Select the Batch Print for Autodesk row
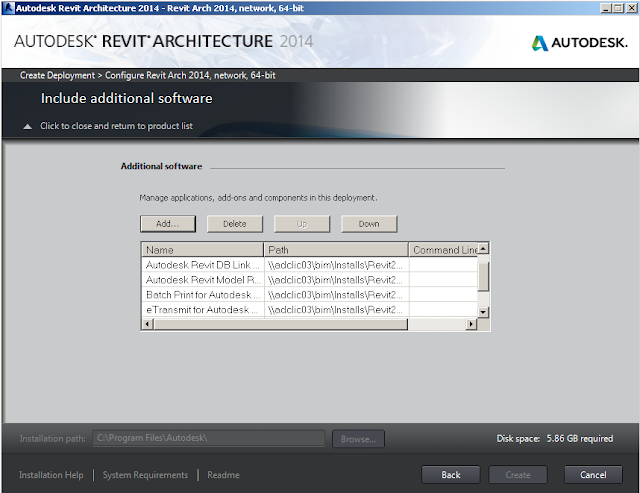The image size is (640, 493). coord(309,295)
